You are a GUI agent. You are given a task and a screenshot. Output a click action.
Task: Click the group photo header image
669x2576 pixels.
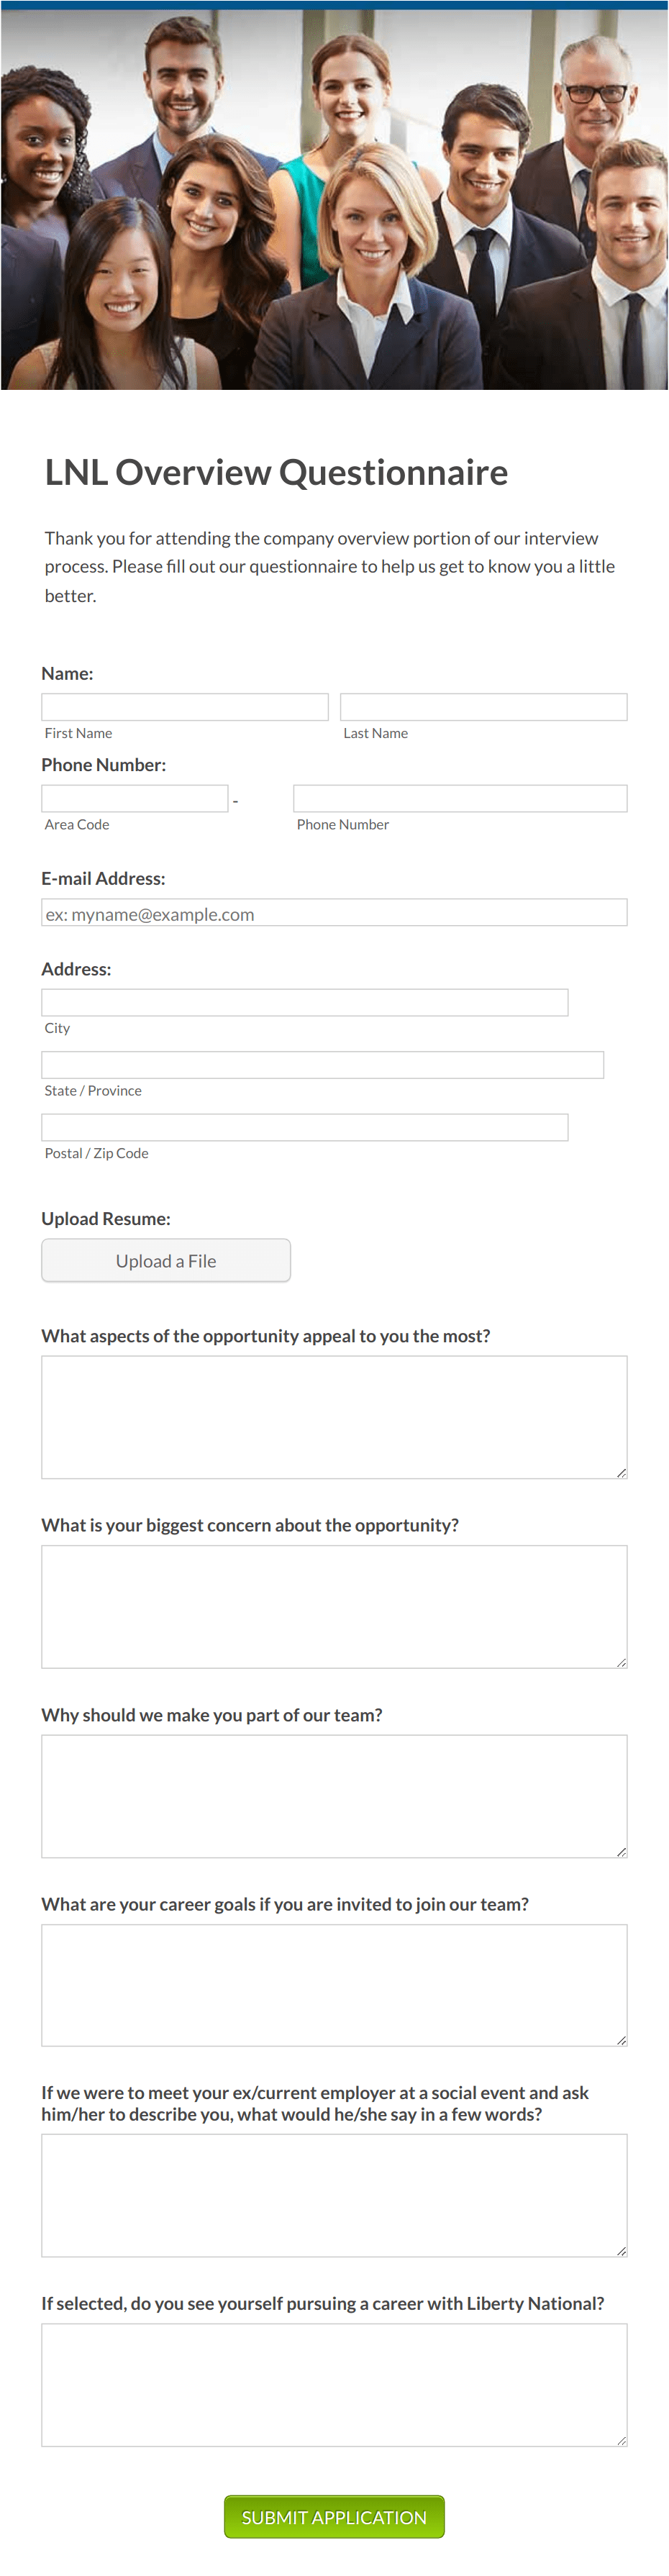[334, 199]
